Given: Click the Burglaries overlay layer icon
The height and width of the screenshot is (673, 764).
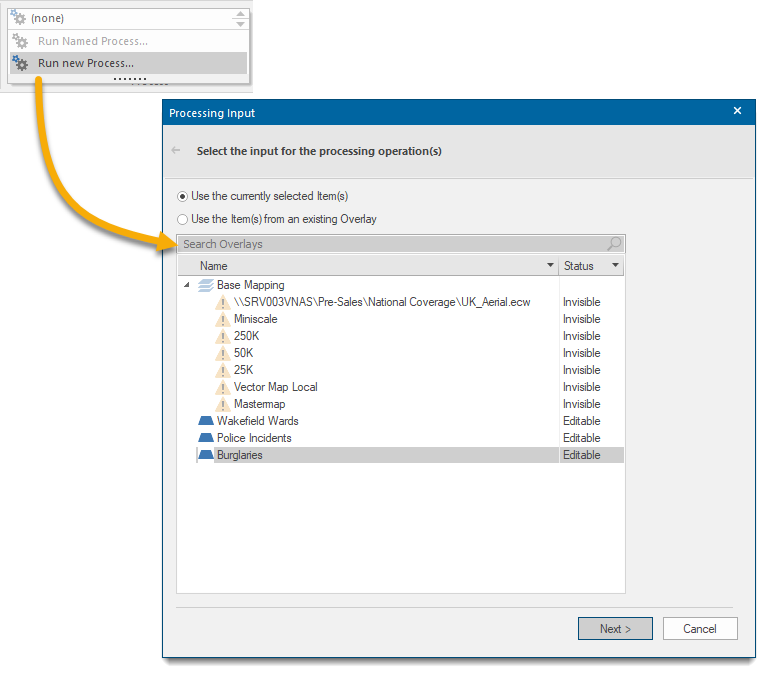Looking at the screenshot, I should pos(206,455).
